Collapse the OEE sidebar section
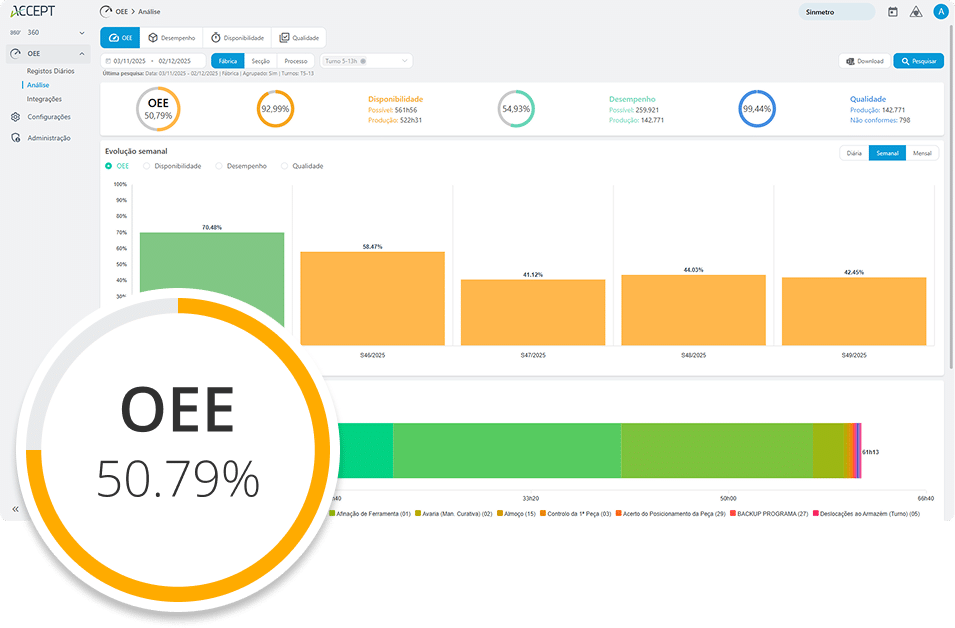This screenshot has height=628, width=955. coord(81,53)
